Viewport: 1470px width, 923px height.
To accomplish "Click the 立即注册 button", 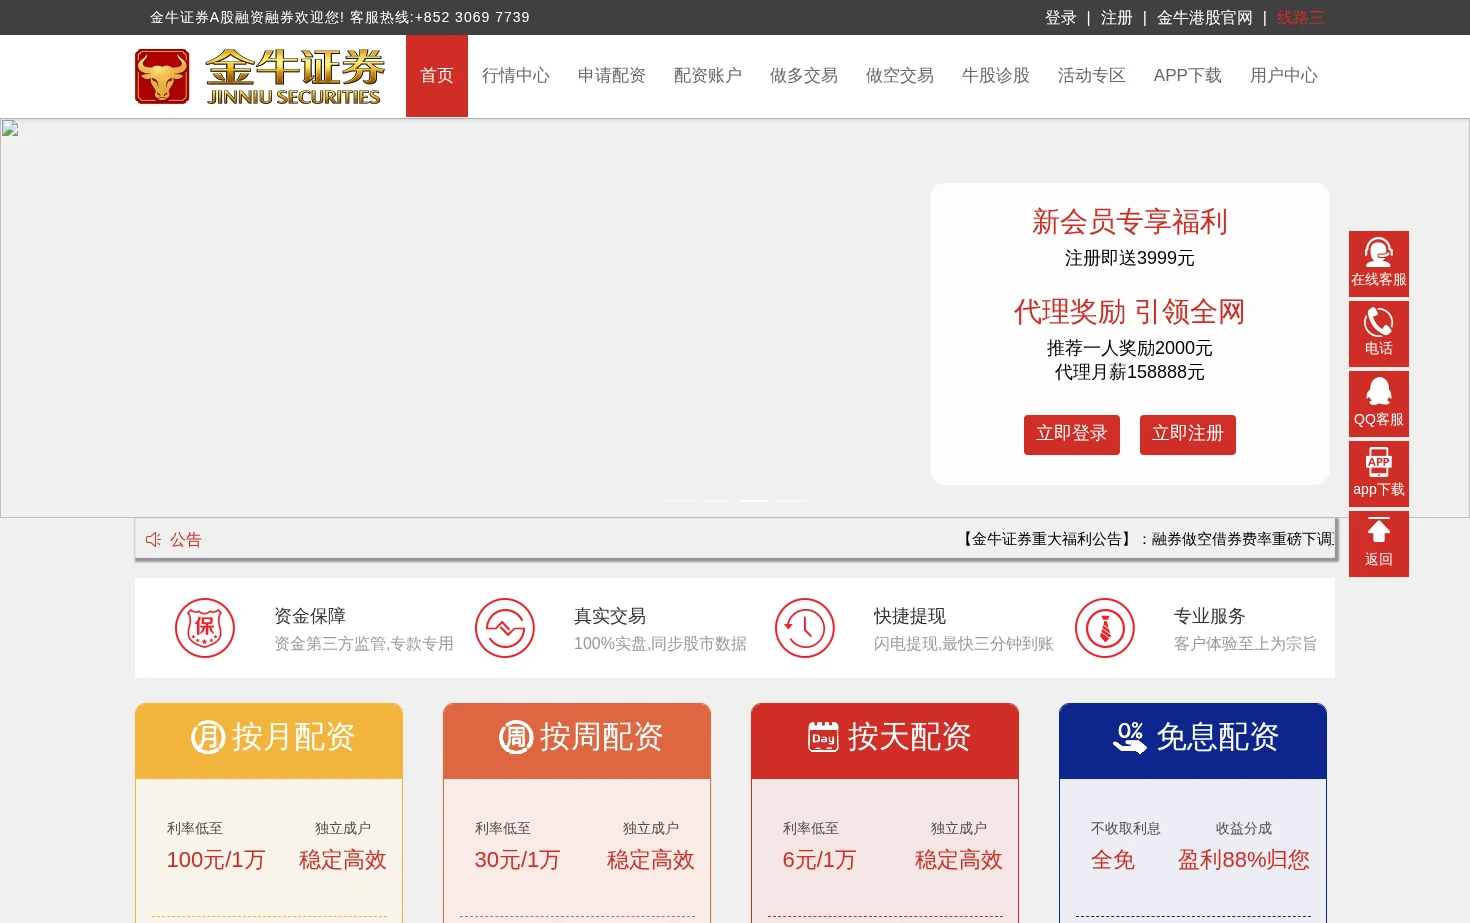I will (x=1188, y=434).
